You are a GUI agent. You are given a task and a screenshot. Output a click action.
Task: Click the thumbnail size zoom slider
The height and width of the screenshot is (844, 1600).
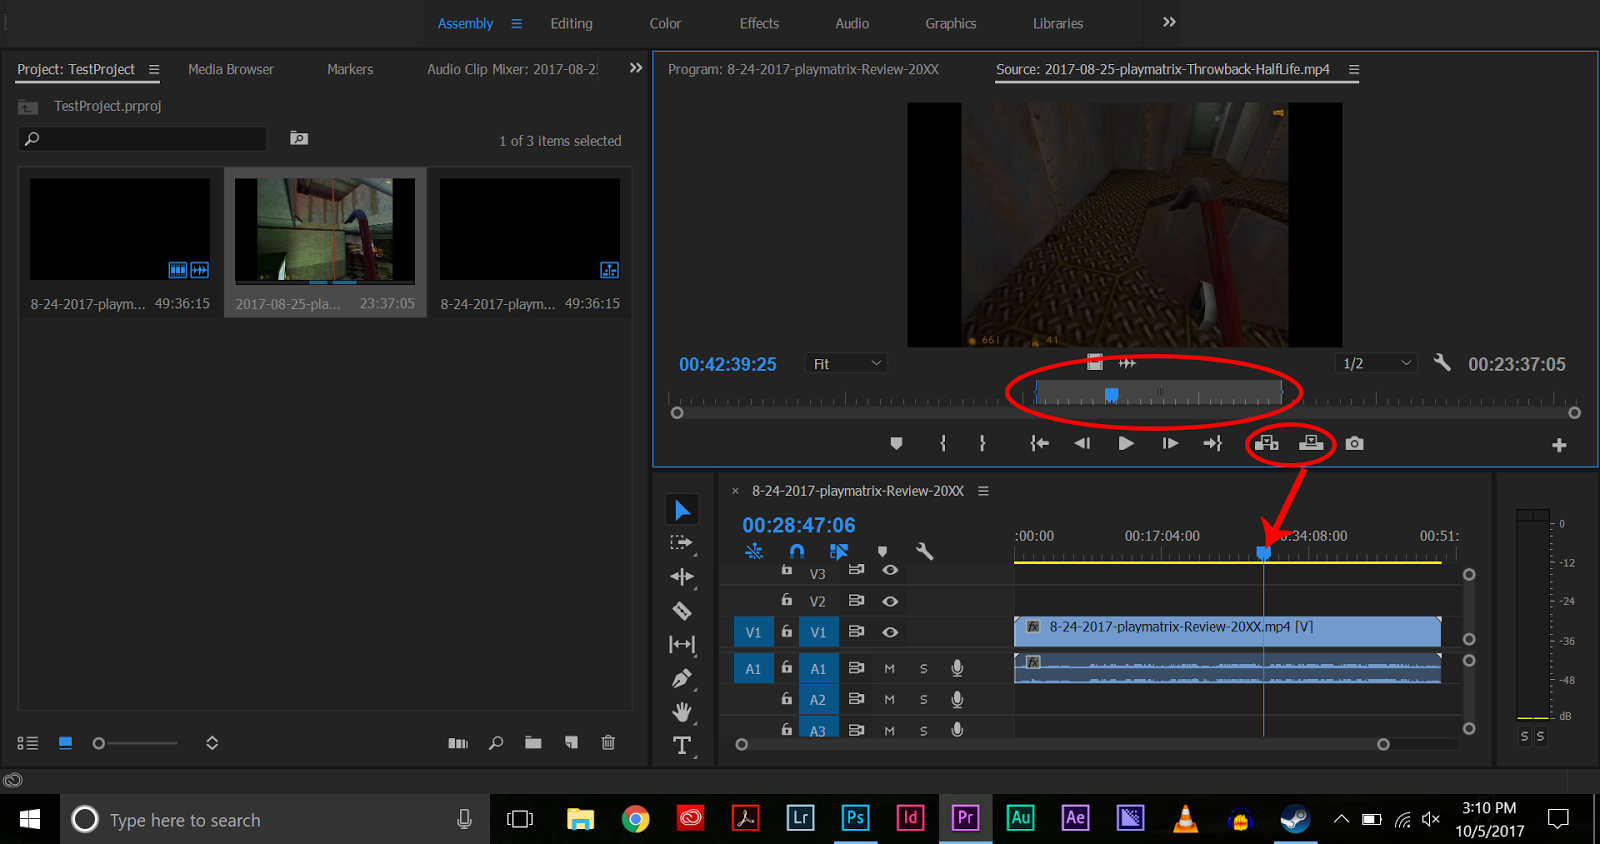[x=140, y=743]
